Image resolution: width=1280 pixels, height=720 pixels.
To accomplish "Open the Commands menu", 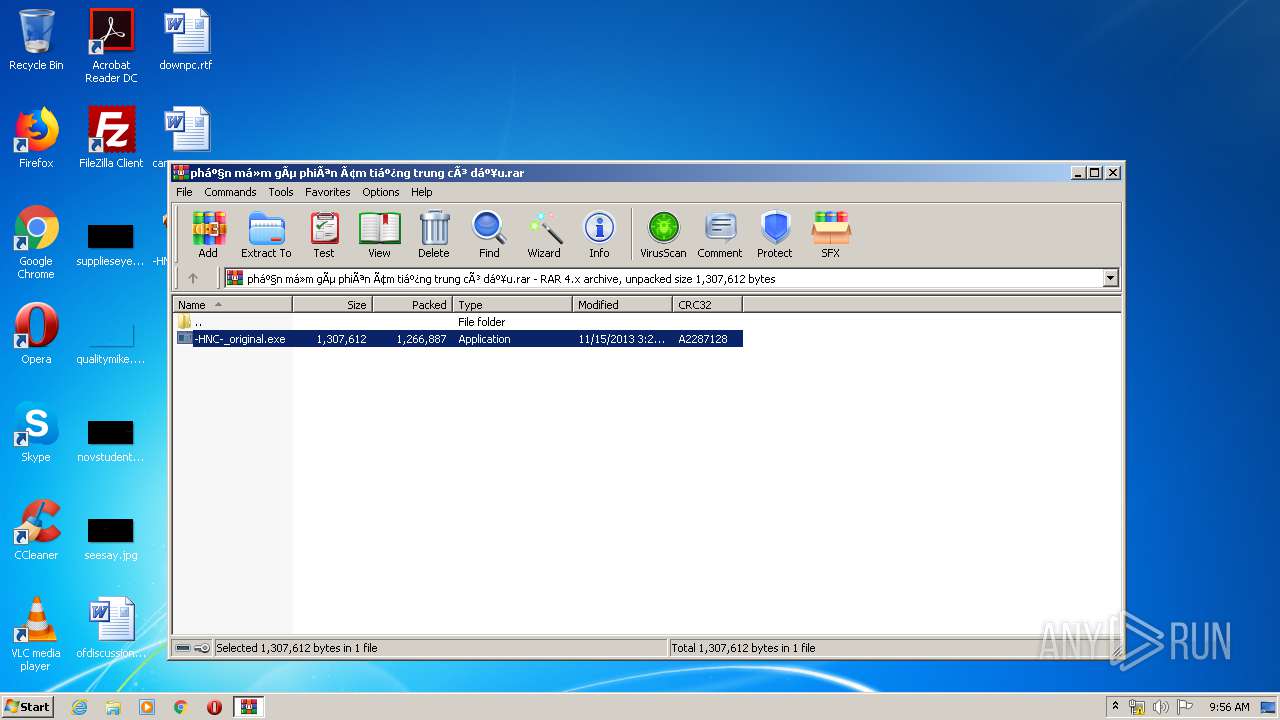I will click(x=230, y=192).
